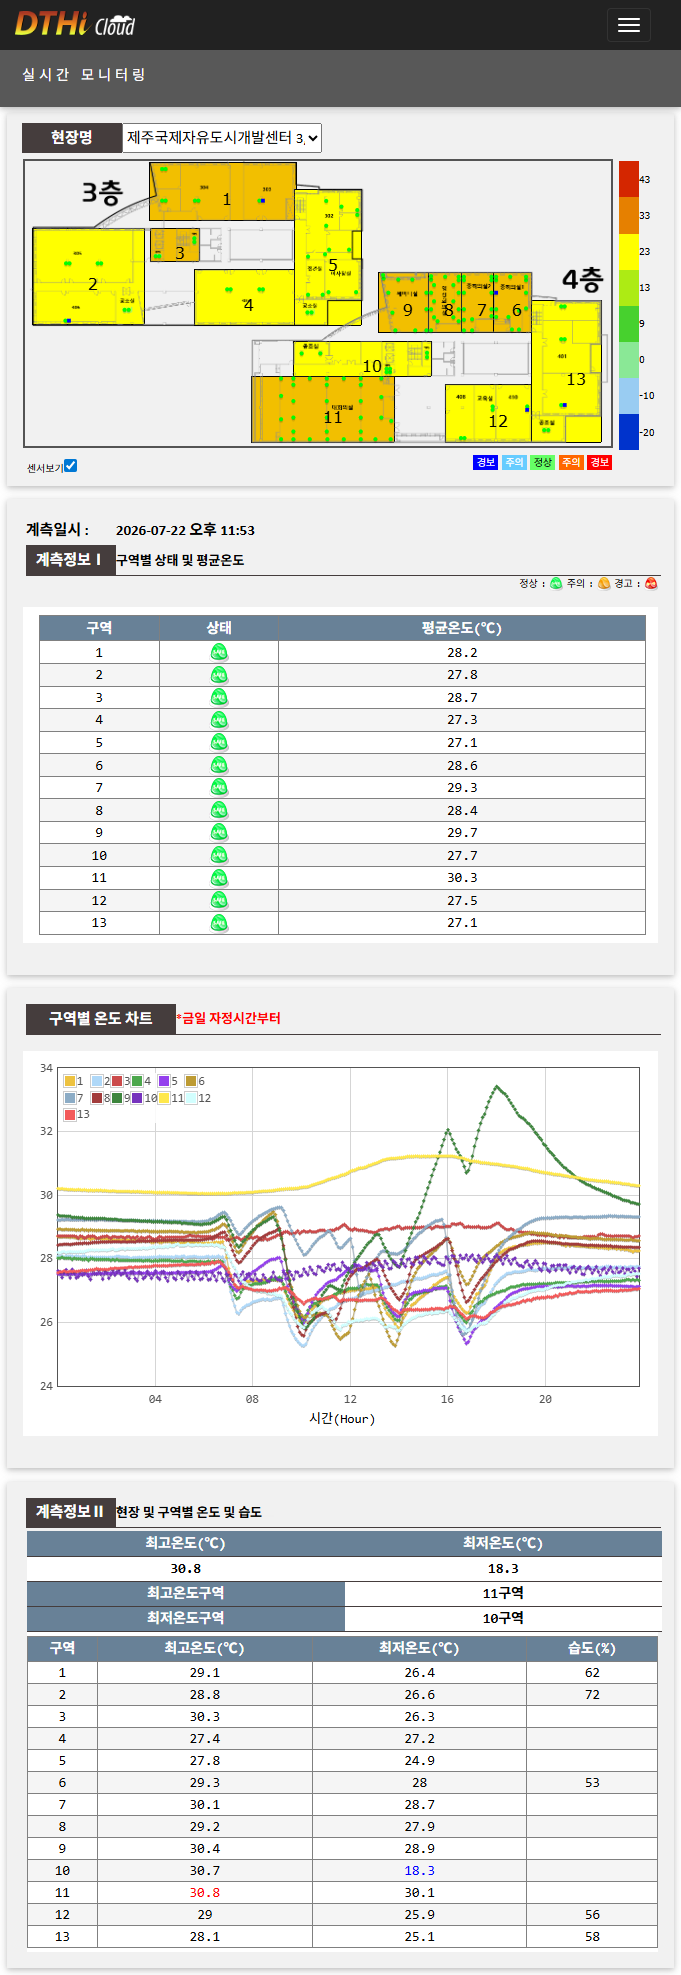Click zone 4 status icon in table
Viewport: 681px width, 1975px height.
[219, 720]
